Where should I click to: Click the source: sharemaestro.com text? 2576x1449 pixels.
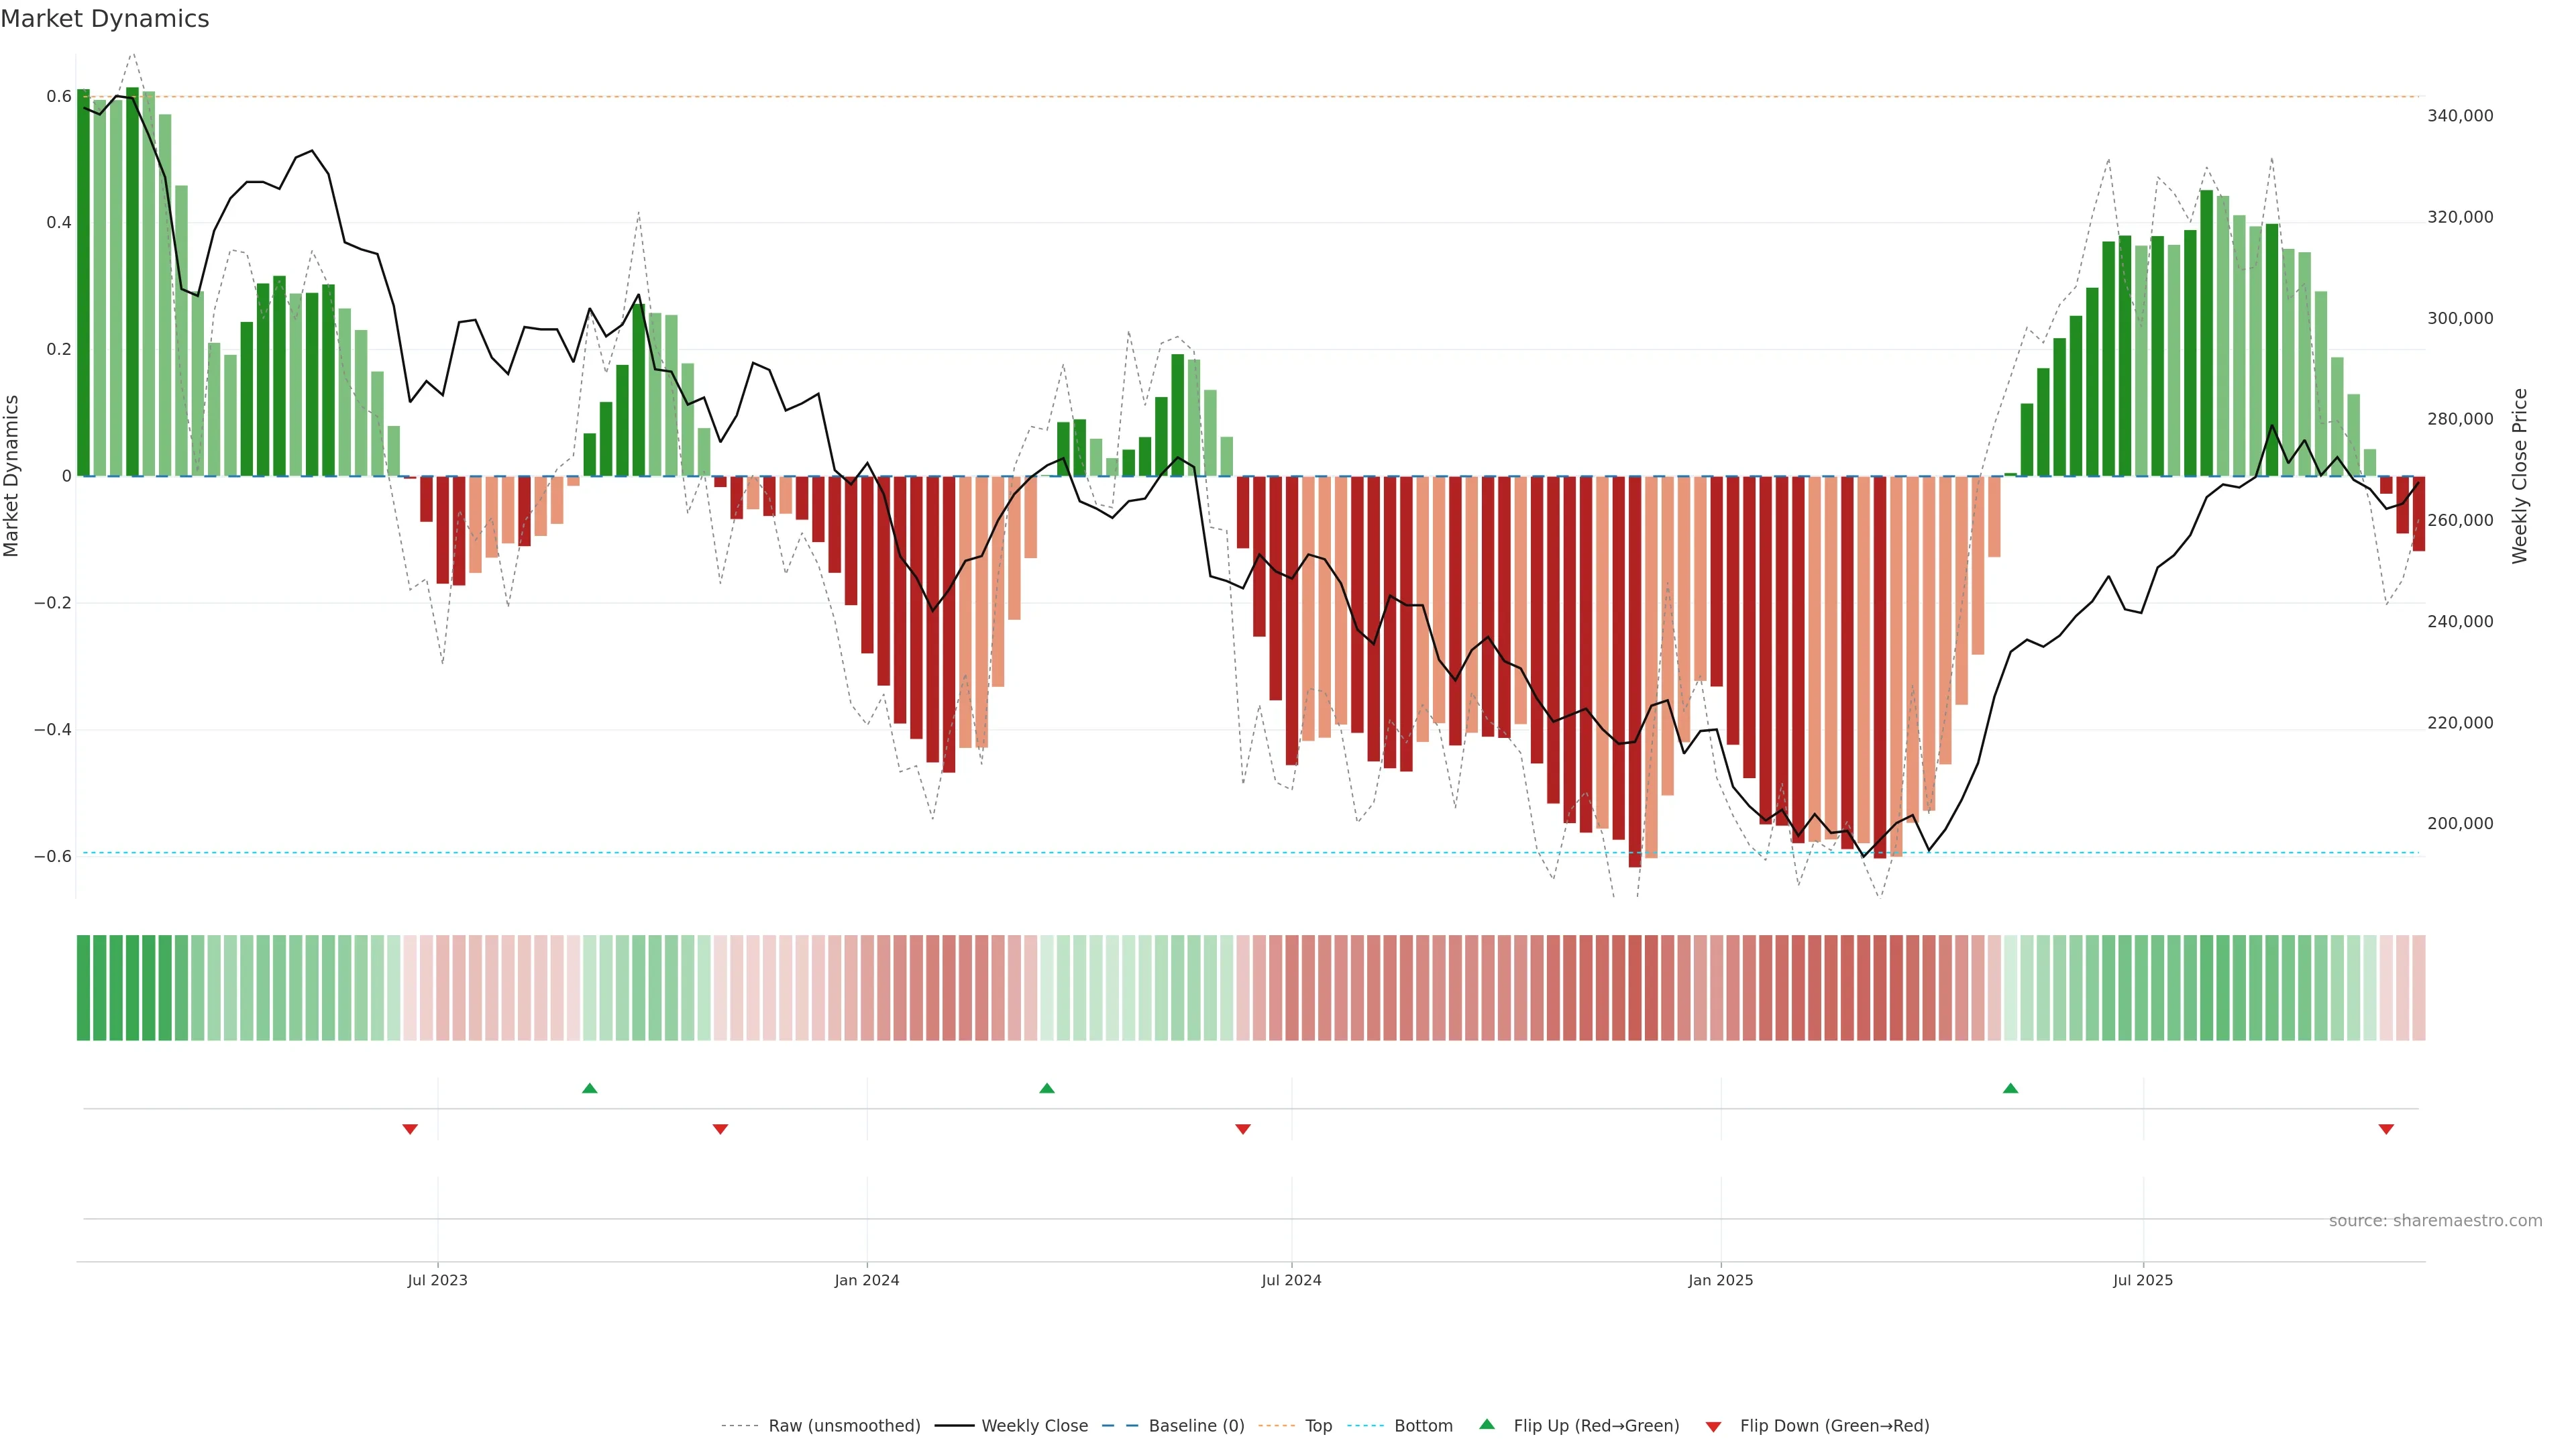(2435, 1220)
